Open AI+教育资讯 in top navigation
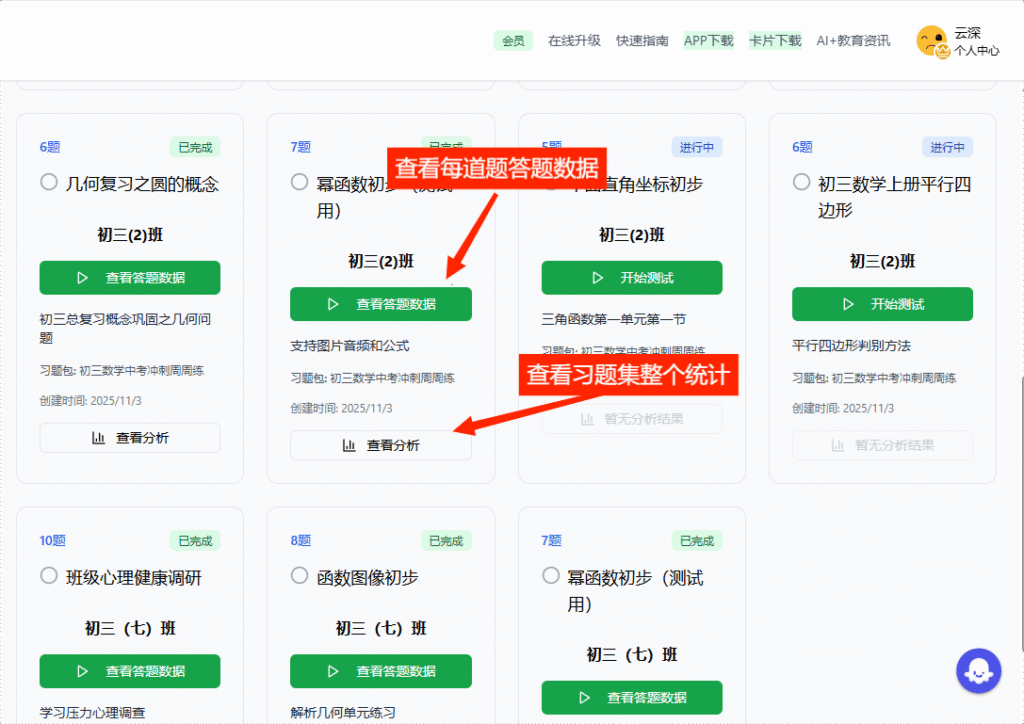 click(853, 41)
